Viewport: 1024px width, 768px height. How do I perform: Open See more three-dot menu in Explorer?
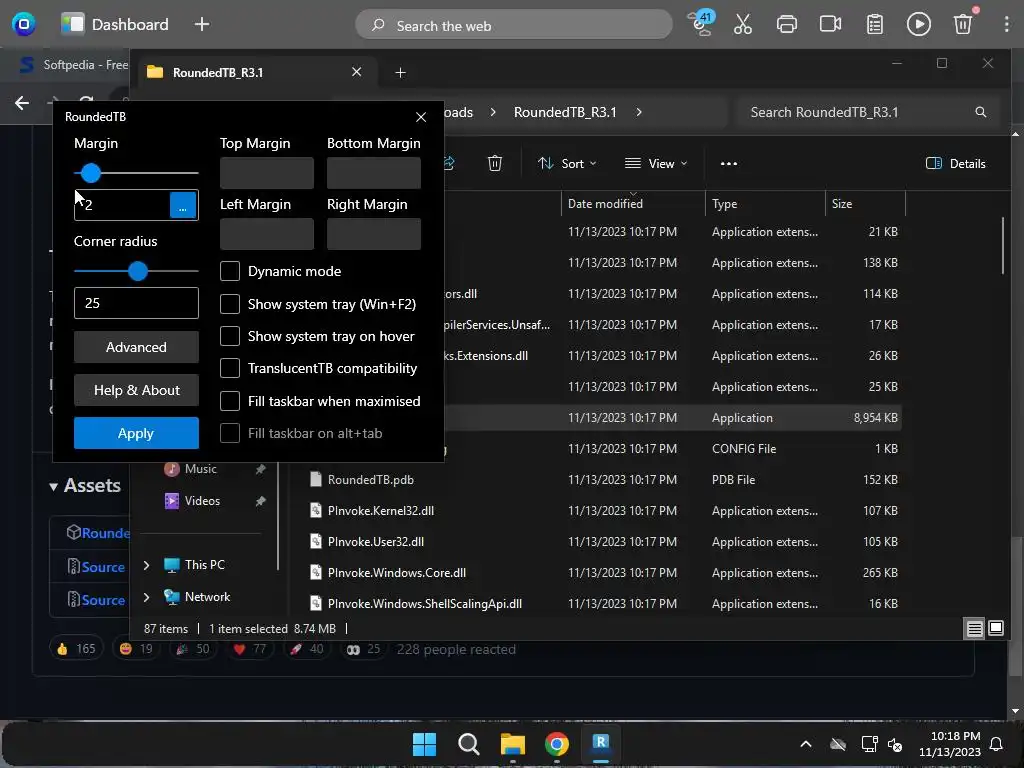tap(729, 163)
